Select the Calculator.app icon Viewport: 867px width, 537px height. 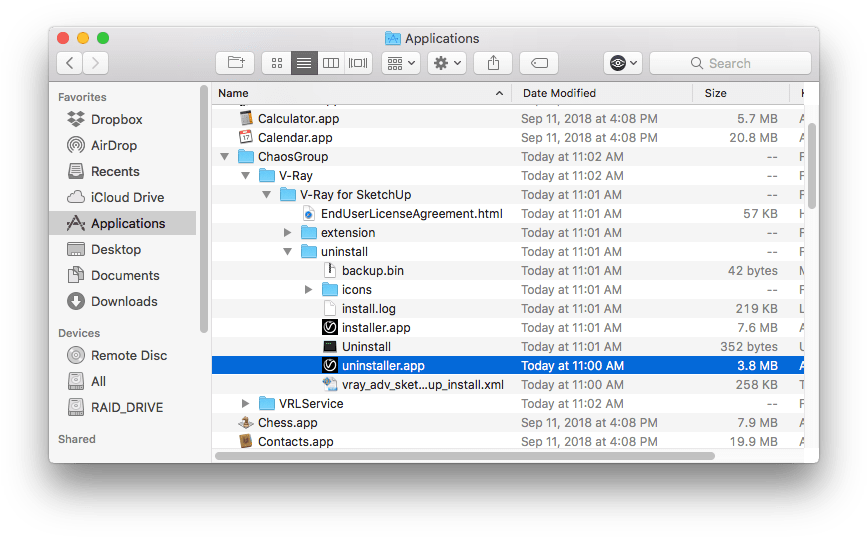[246, 118]
